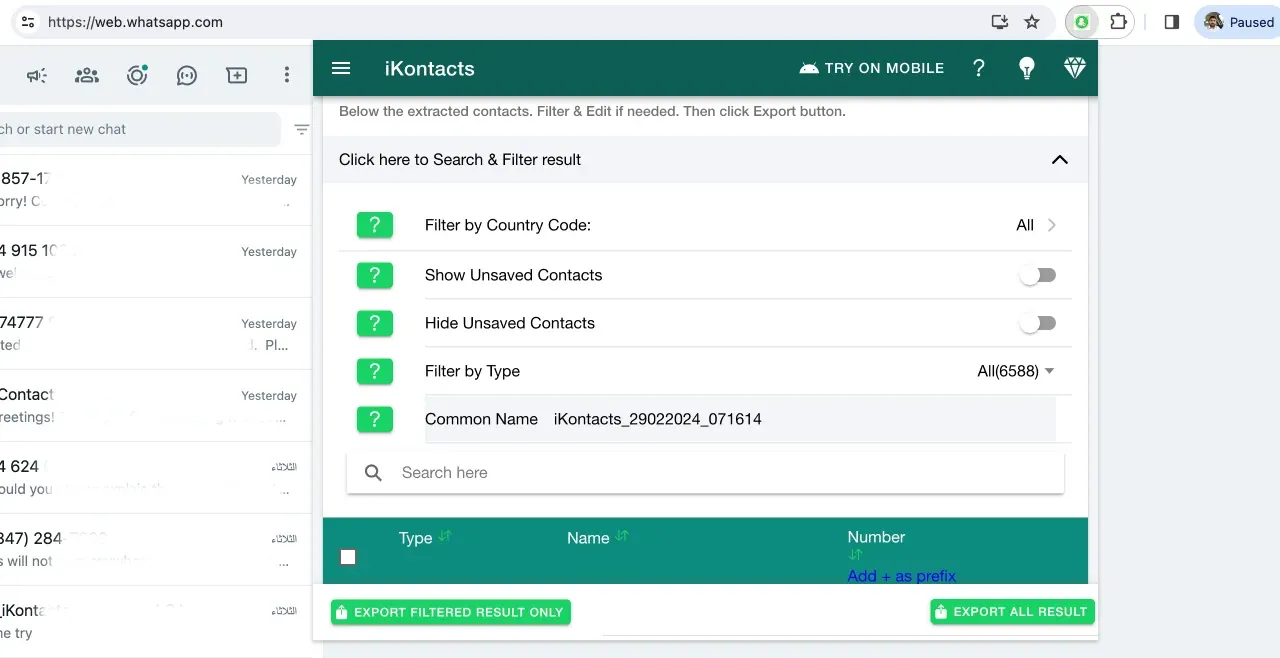This screenshot has width=1280, height=658.
Task: Click Add + as prefix link
Action: [902, 576]
